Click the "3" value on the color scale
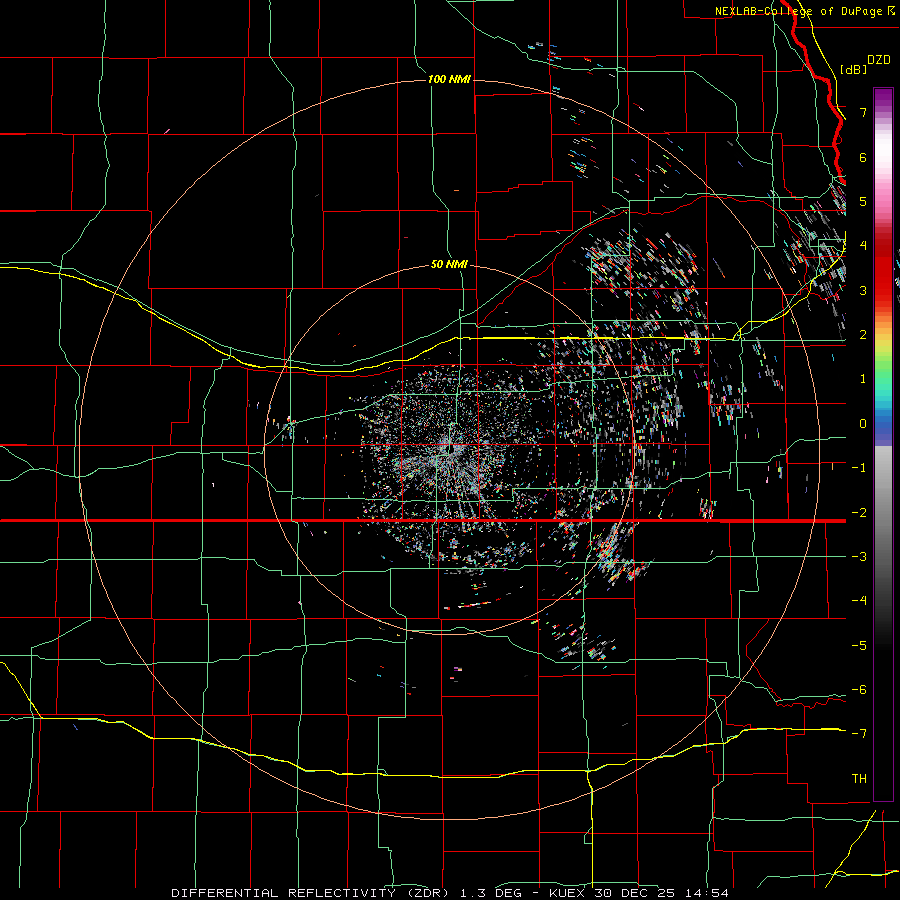The width and height of the screenshot is (900, 900). pos(863,290)
